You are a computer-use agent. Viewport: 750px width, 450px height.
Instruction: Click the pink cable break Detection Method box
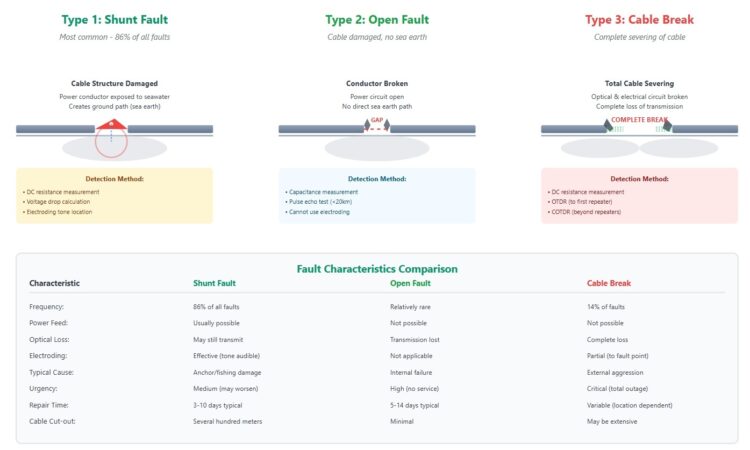pyautogui.click(x=639, y=195)
